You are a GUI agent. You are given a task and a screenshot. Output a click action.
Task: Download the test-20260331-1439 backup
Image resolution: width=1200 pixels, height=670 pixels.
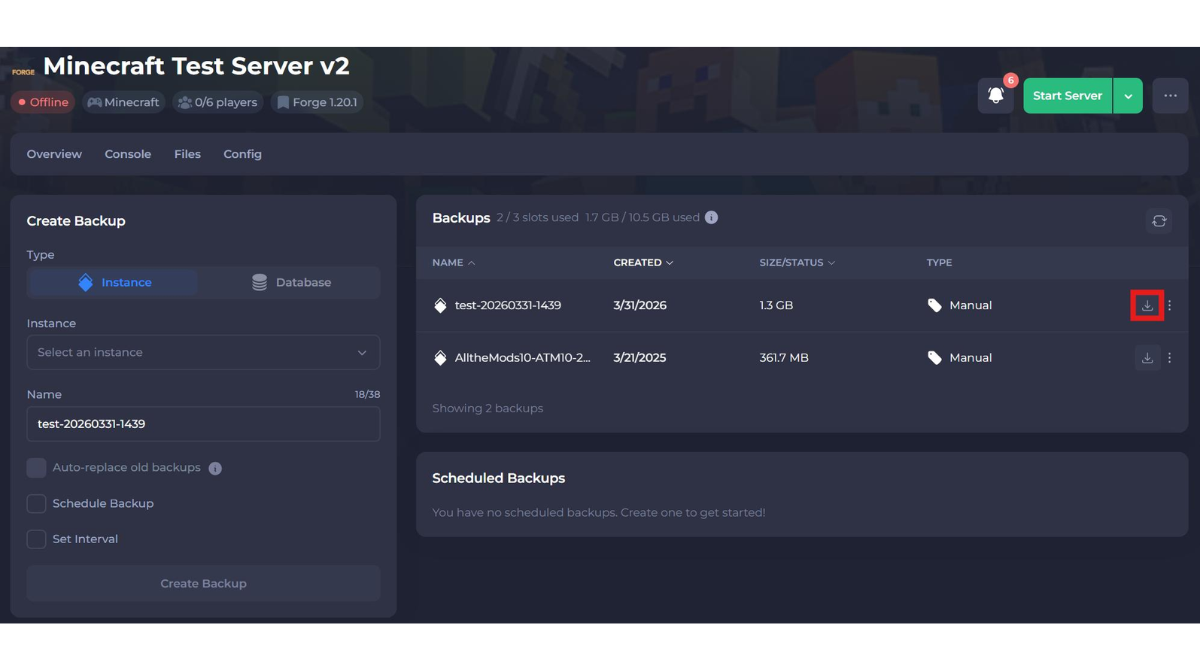[x=1147, y=305]
